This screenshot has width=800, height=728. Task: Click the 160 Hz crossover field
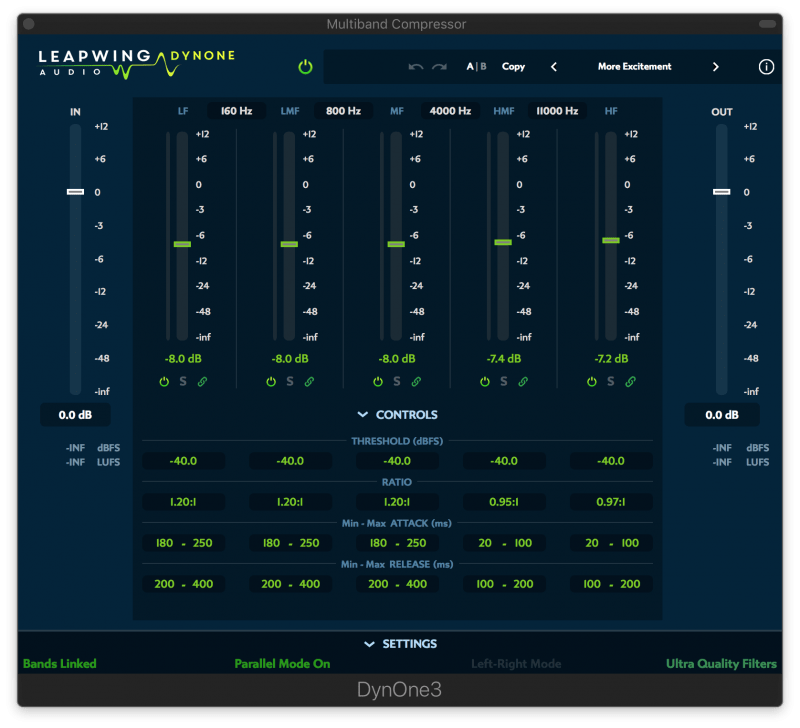click(236, 111)
